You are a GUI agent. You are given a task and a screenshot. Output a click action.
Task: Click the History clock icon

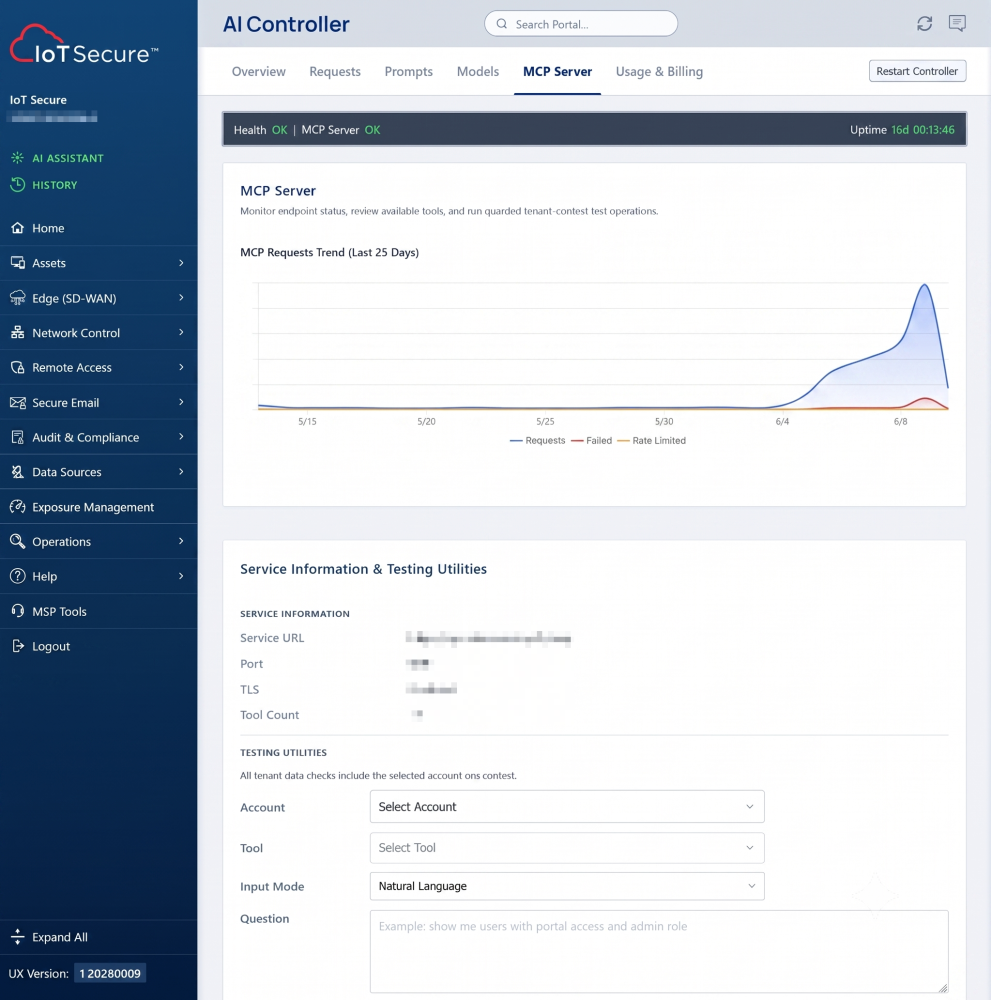(18, 184)
